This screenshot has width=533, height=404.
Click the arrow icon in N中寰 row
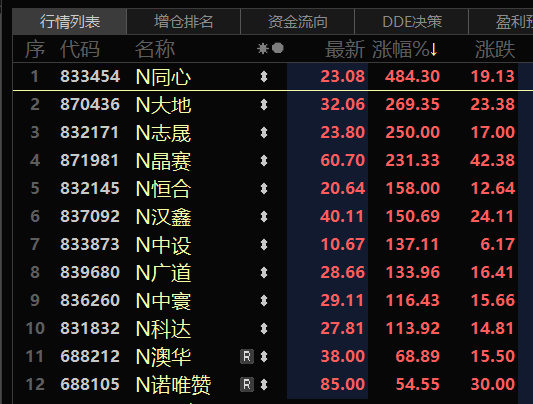point(264,300)
